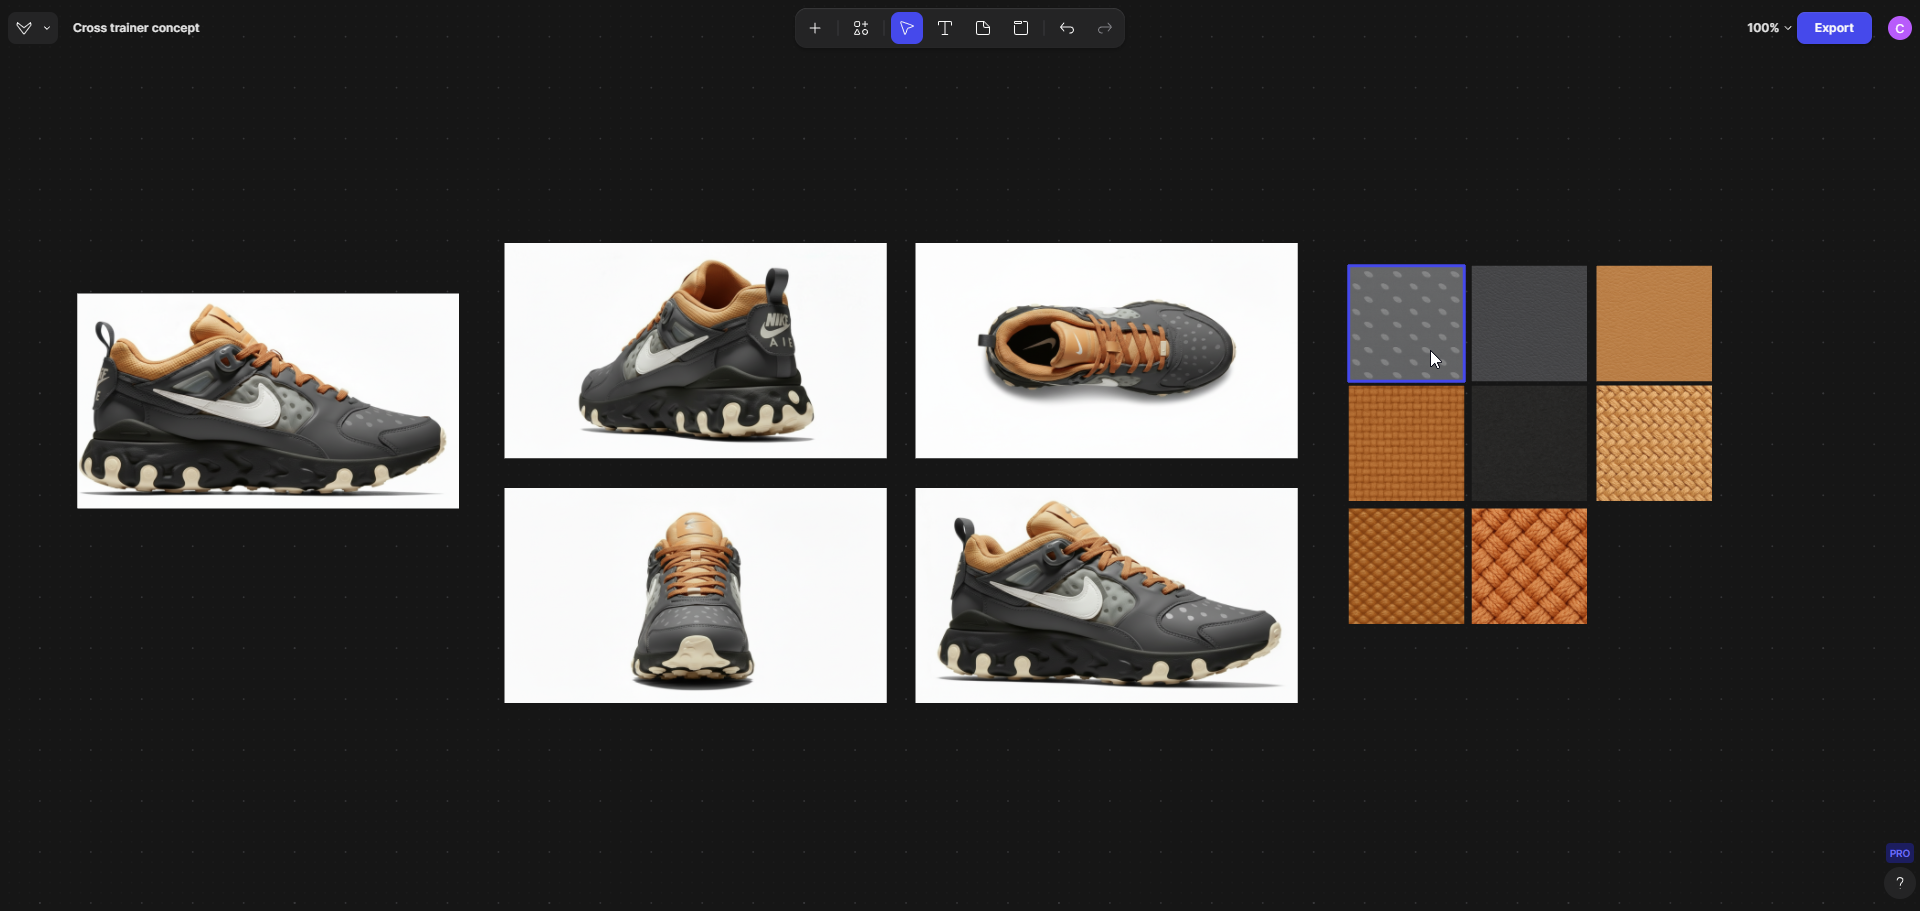This screenshot has width=1920, height=911.
Task: Redo the last undone action
Action: point(1105,28)
